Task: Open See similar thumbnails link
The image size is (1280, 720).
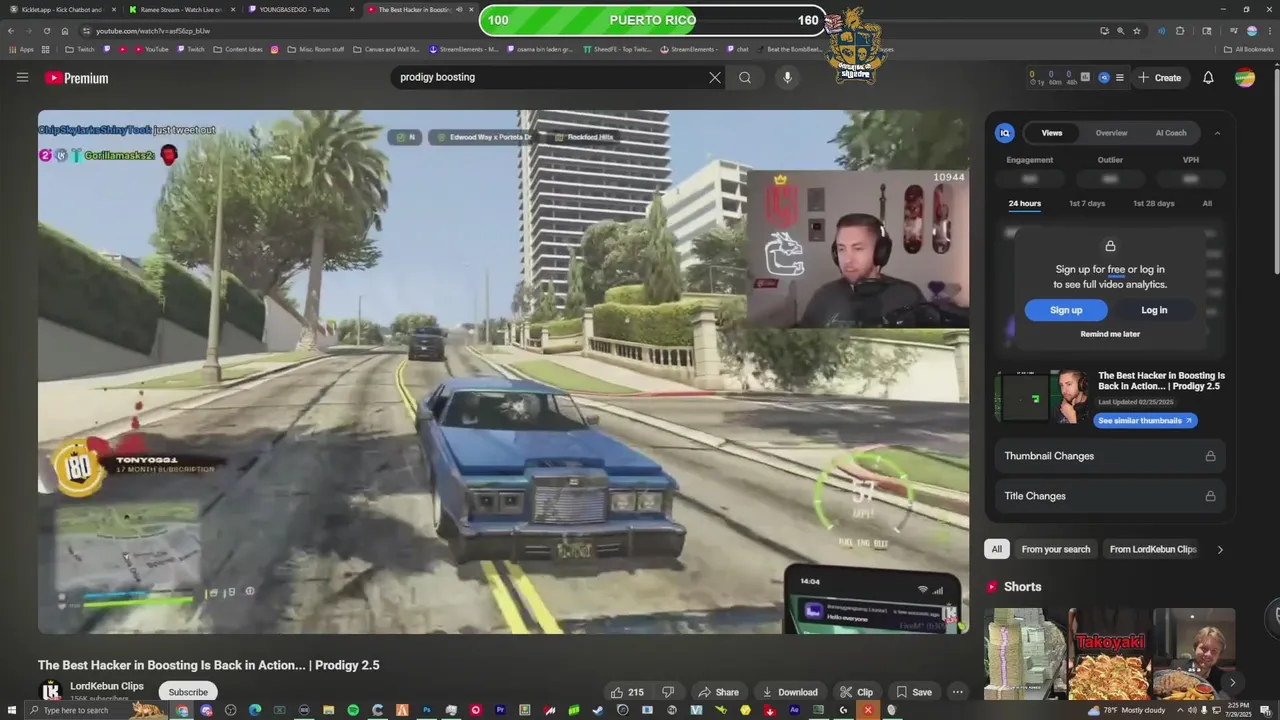Action: [1145, 421]
